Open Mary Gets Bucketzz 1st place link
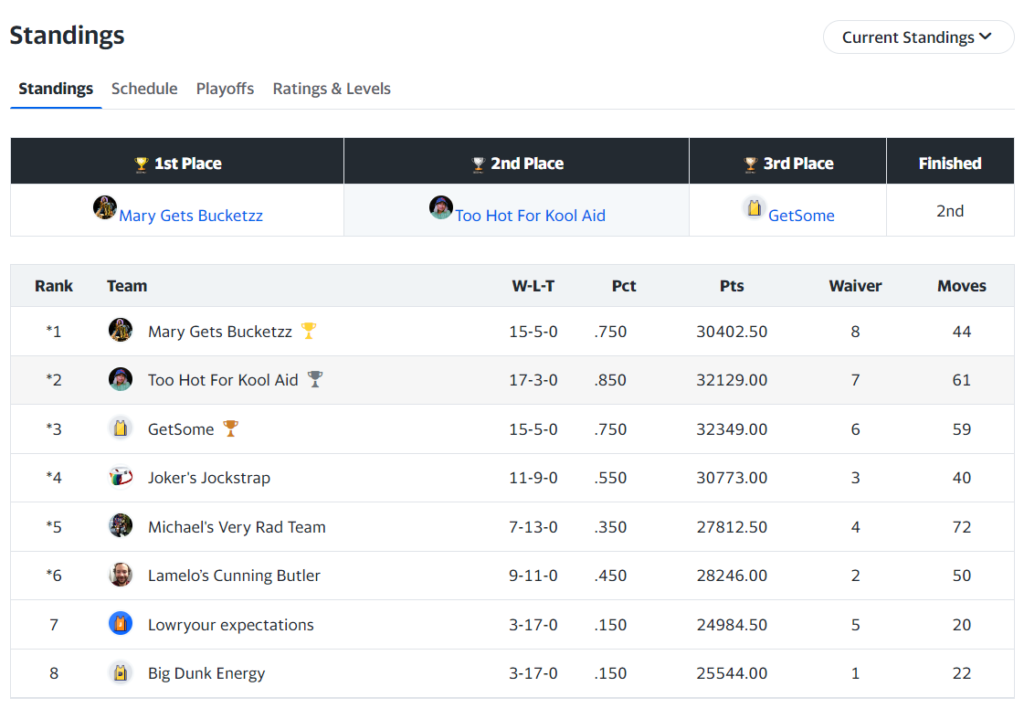 tap(190, 215)
